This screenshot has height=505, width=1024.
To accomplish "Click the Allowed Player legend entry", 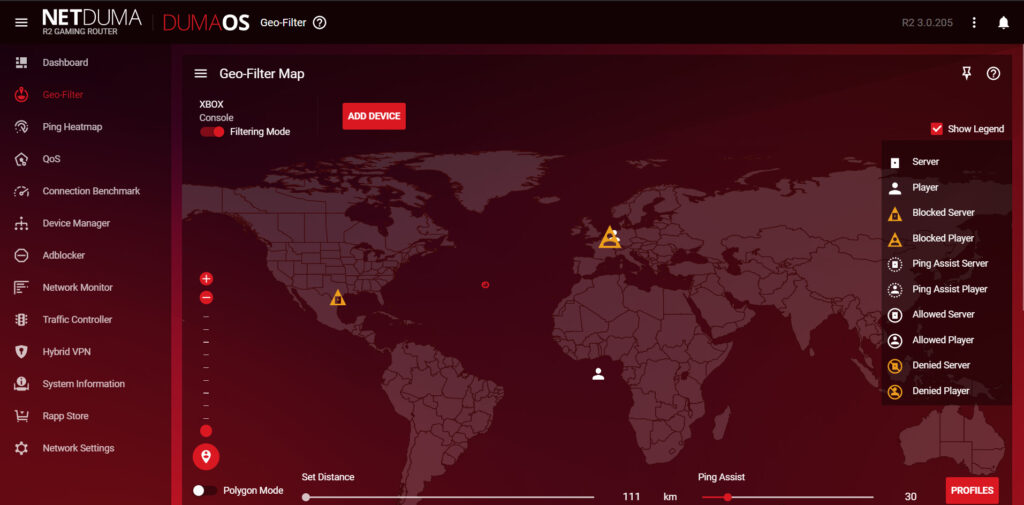I will tap(943, 340).
